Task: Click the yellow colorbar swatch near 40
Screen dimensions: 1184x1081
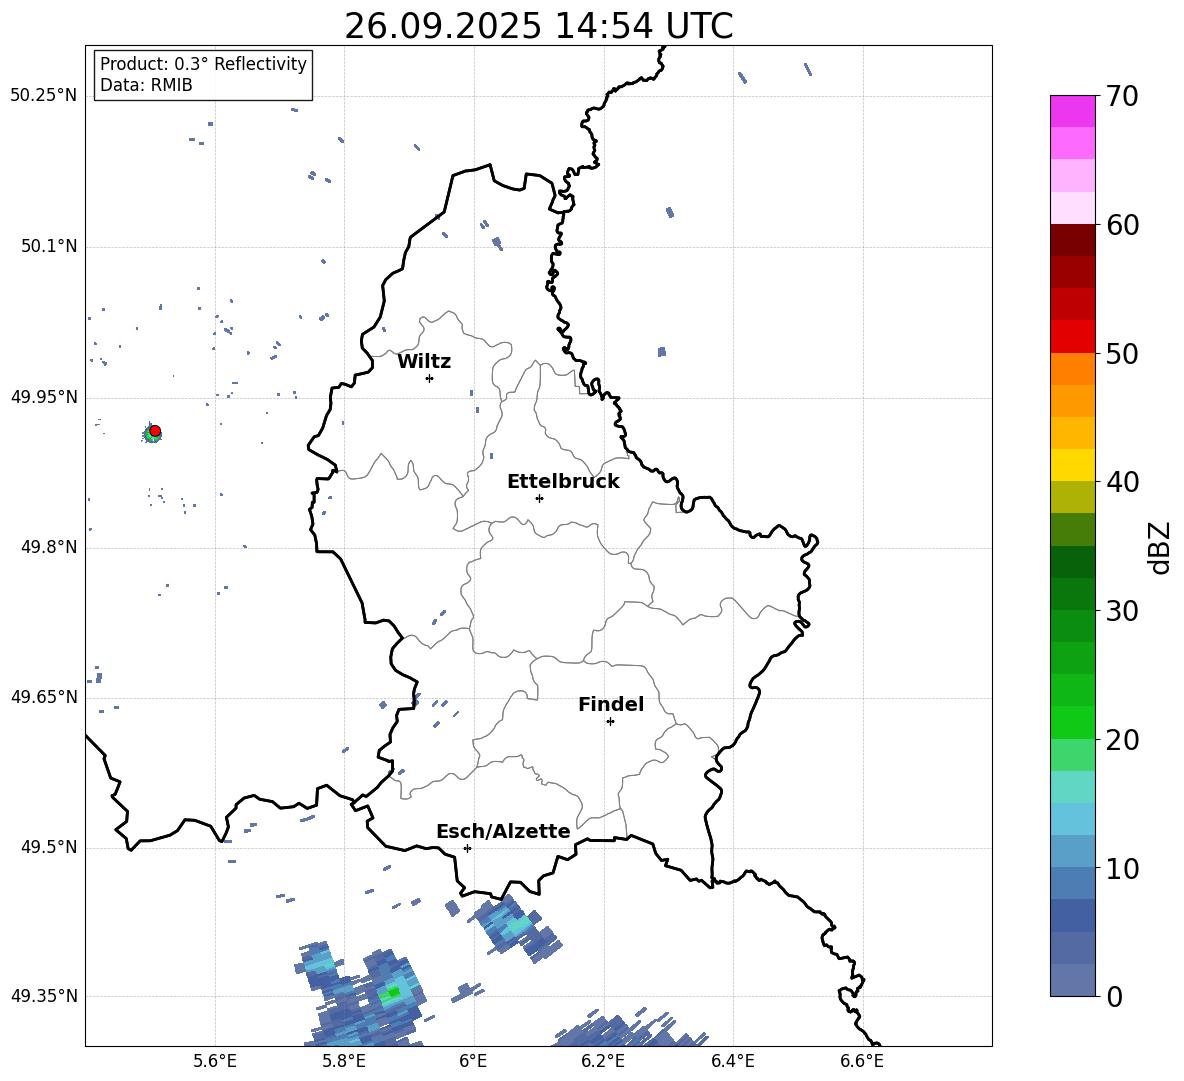Action: pos(1072,465)
